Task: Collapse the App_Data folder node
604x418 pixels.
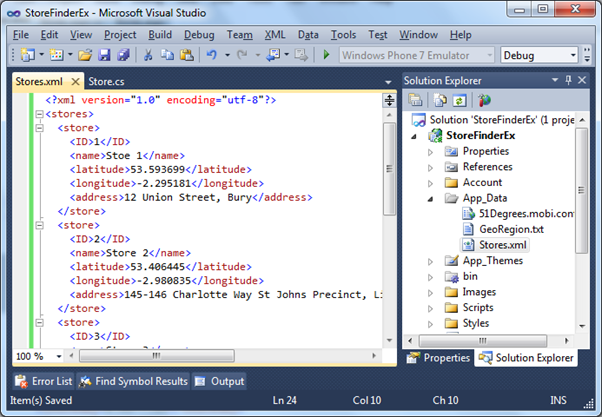Action: (x=430, y=199)
